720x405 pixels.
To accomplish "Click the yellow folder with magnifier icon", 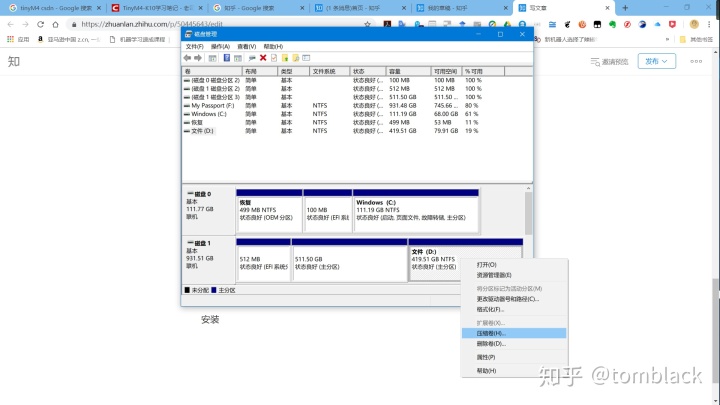I will pyautogui.click(x=296, y=58).
